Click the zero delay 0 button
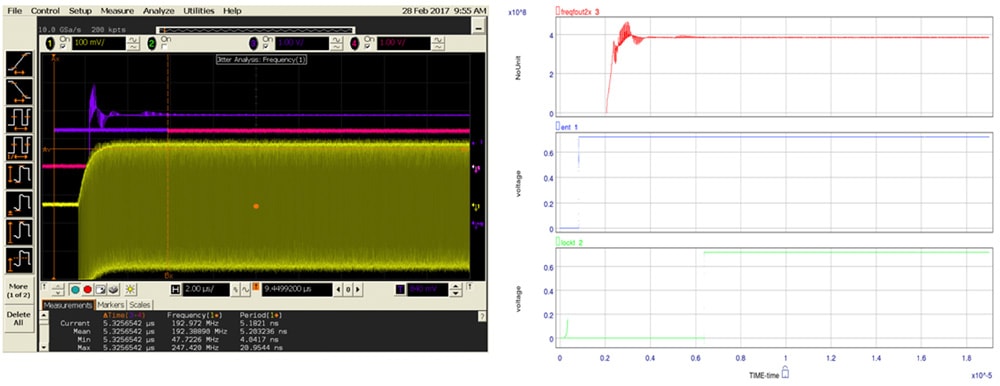The width and height of the screenshot is (1000, 386). (x=348, y=289)
